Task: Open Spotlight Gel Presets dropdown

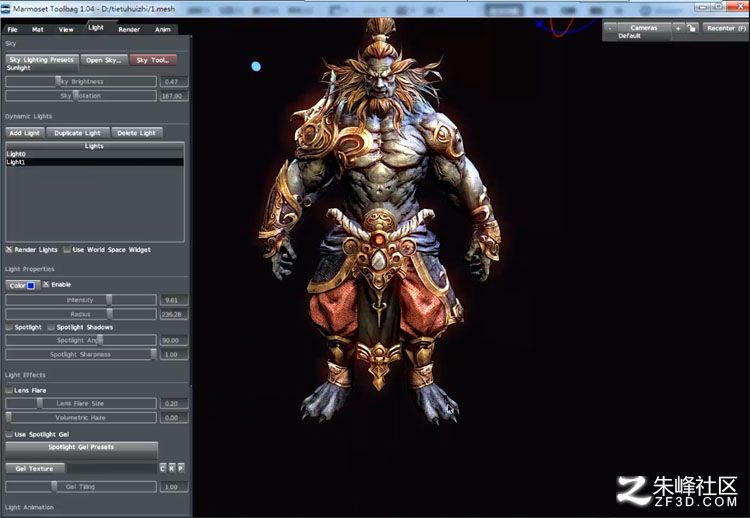Action: [81, 448]
